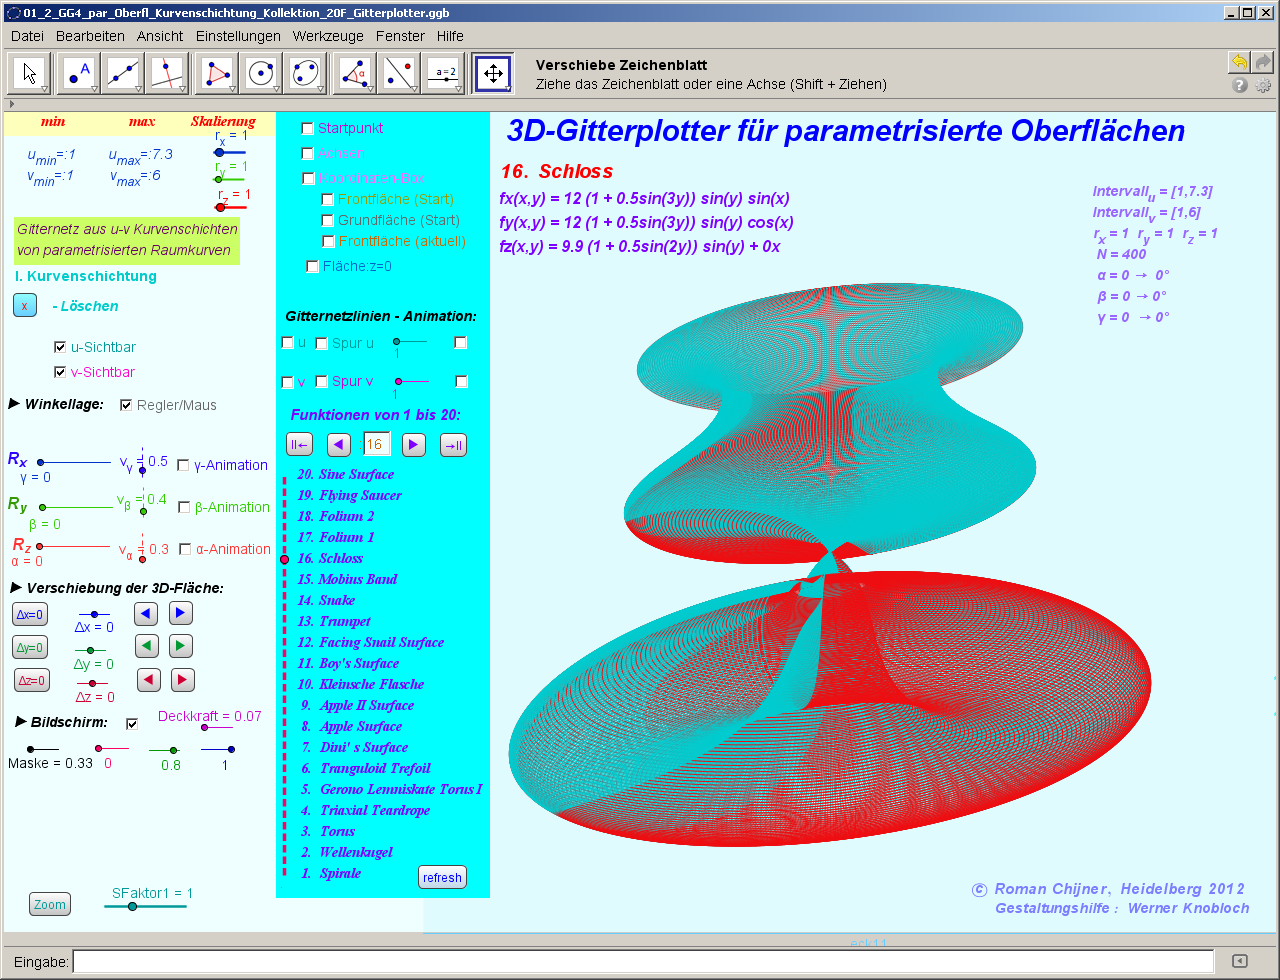Activate the Ellipse tool
The width and height of the screenshot is (1280, 980).
[305, 74]
